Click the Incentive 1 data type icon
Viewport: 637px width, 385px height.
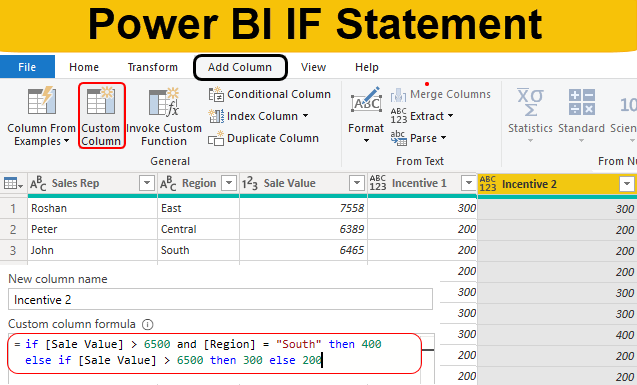(x=377, y=183)
